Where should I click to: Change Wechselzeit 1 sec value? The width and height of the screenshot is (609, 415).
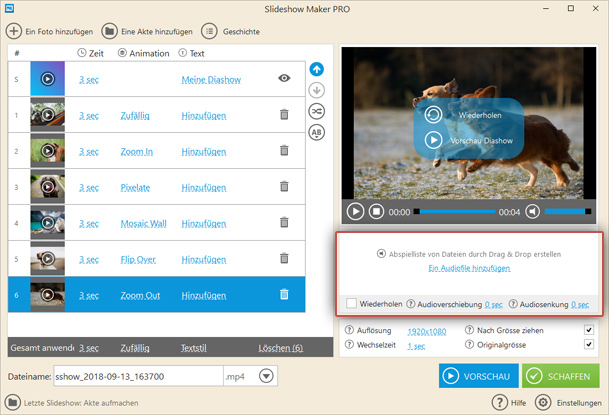point(416,346)
